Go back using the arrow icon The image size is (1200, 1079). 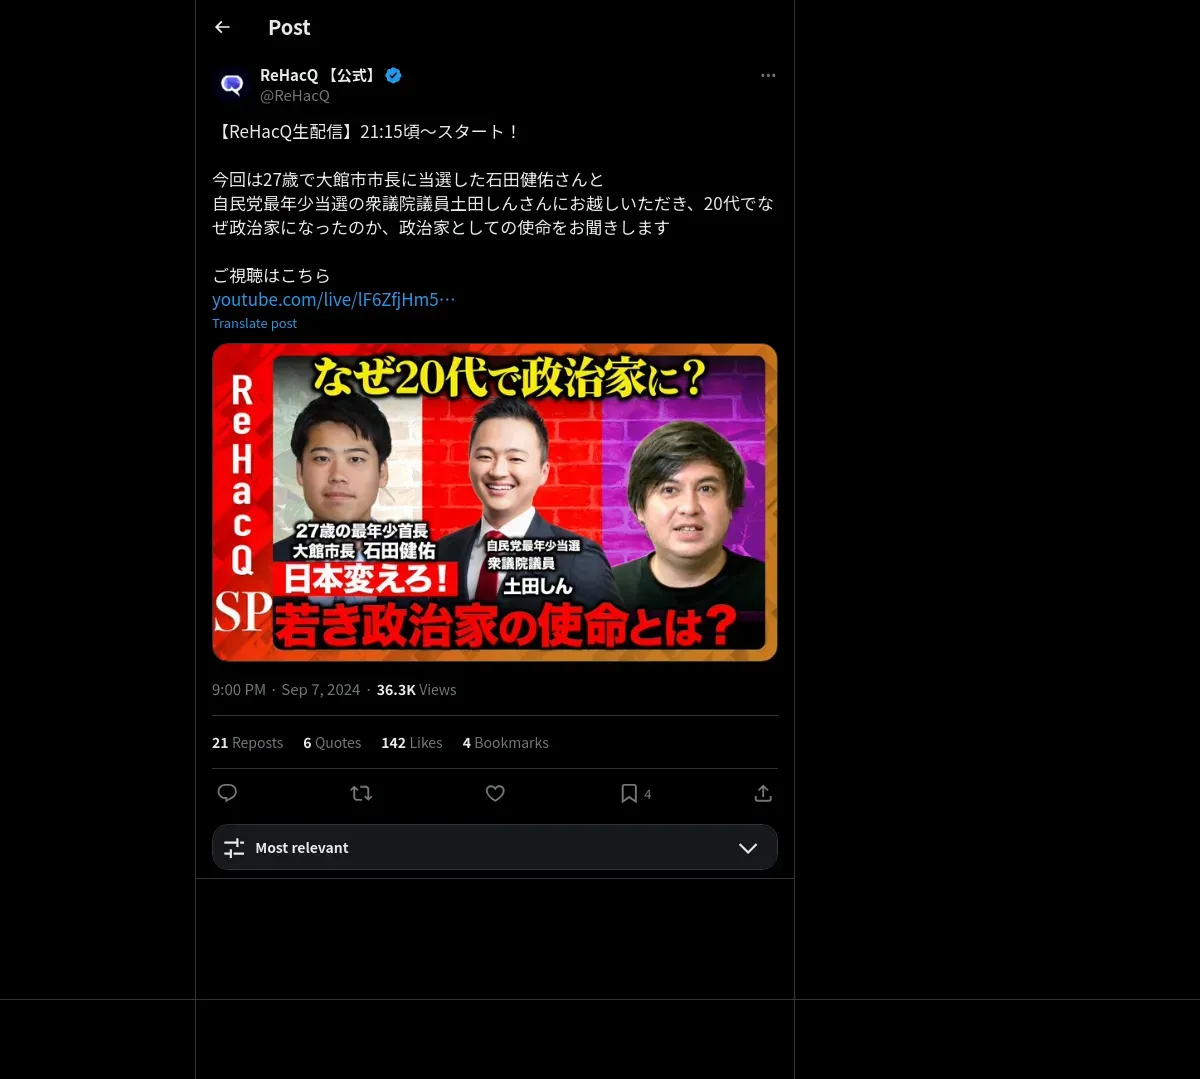point(222,27)
